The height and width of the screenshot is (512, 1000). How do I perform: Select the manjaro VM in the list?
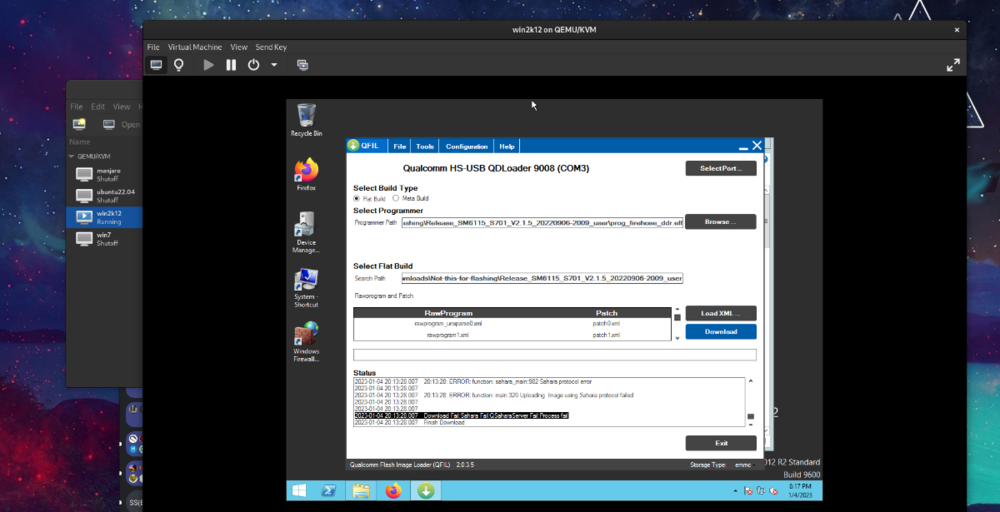click(x=105, y=175)
